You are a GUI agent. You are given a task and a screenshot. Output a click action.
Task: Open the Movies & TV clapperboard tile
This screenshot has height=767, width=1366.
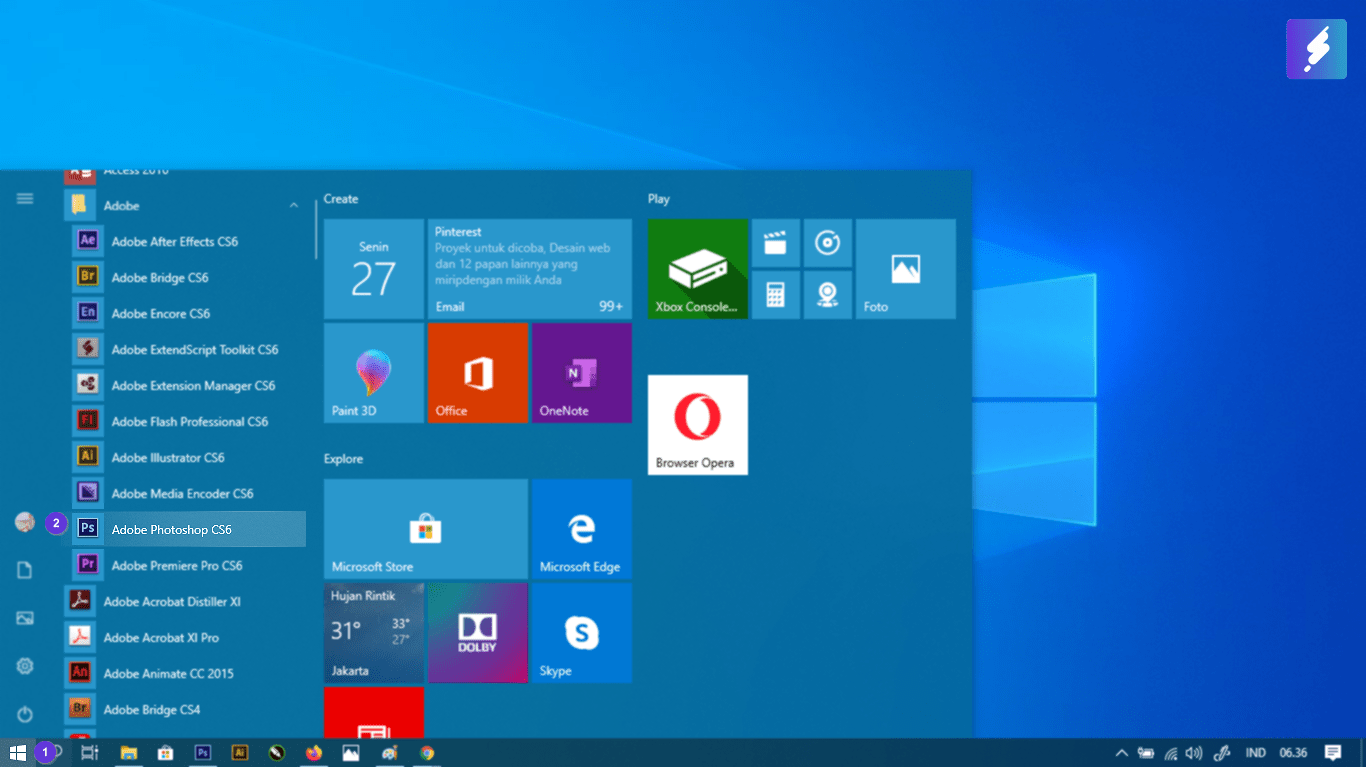point(775,243)
